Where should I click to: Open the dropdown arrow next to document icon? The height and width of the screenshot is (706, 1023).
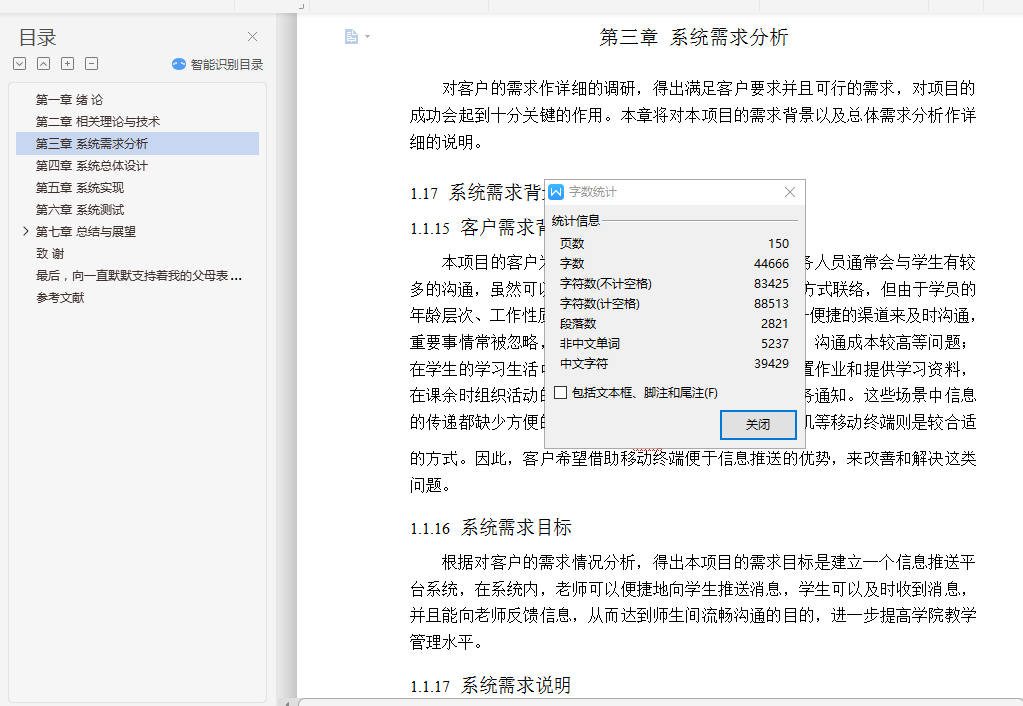(367, 37)
